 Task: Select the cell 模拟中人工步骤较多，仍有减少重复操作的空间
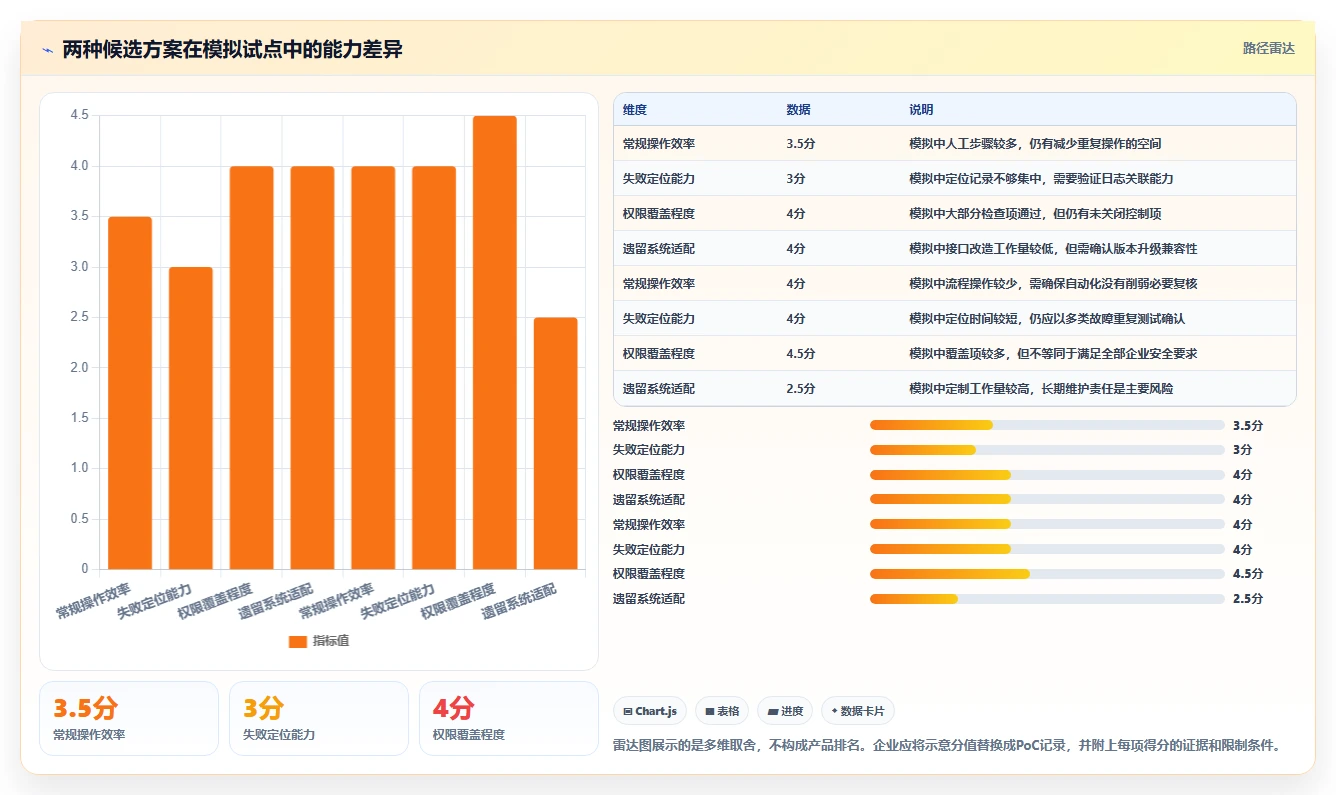[1097, 143]
